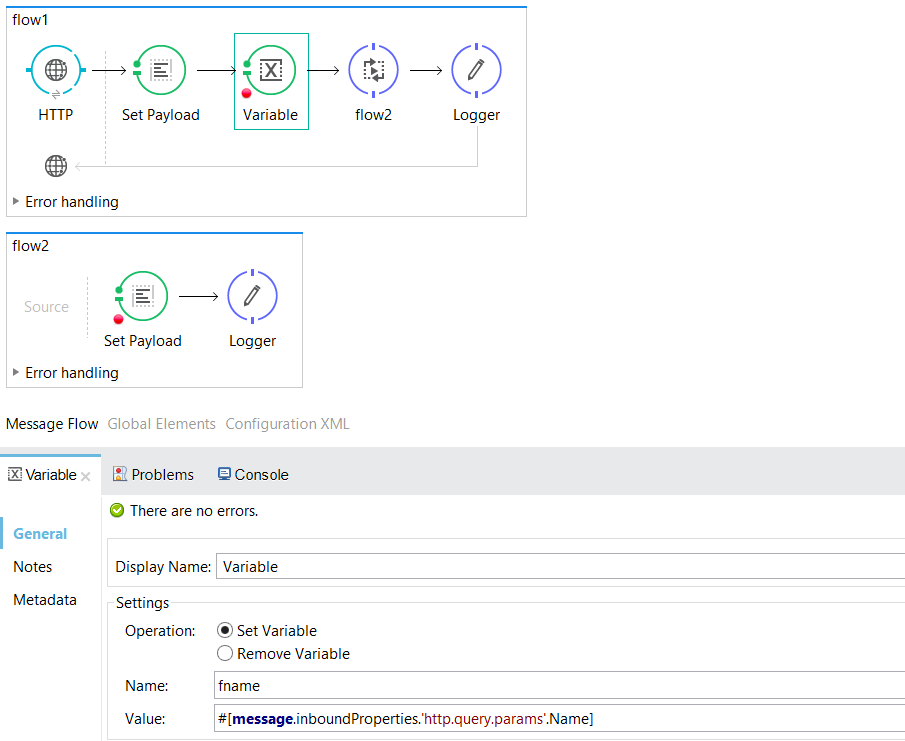Switch to the Global Elements tab
The image size is (905, 741).
161,424
